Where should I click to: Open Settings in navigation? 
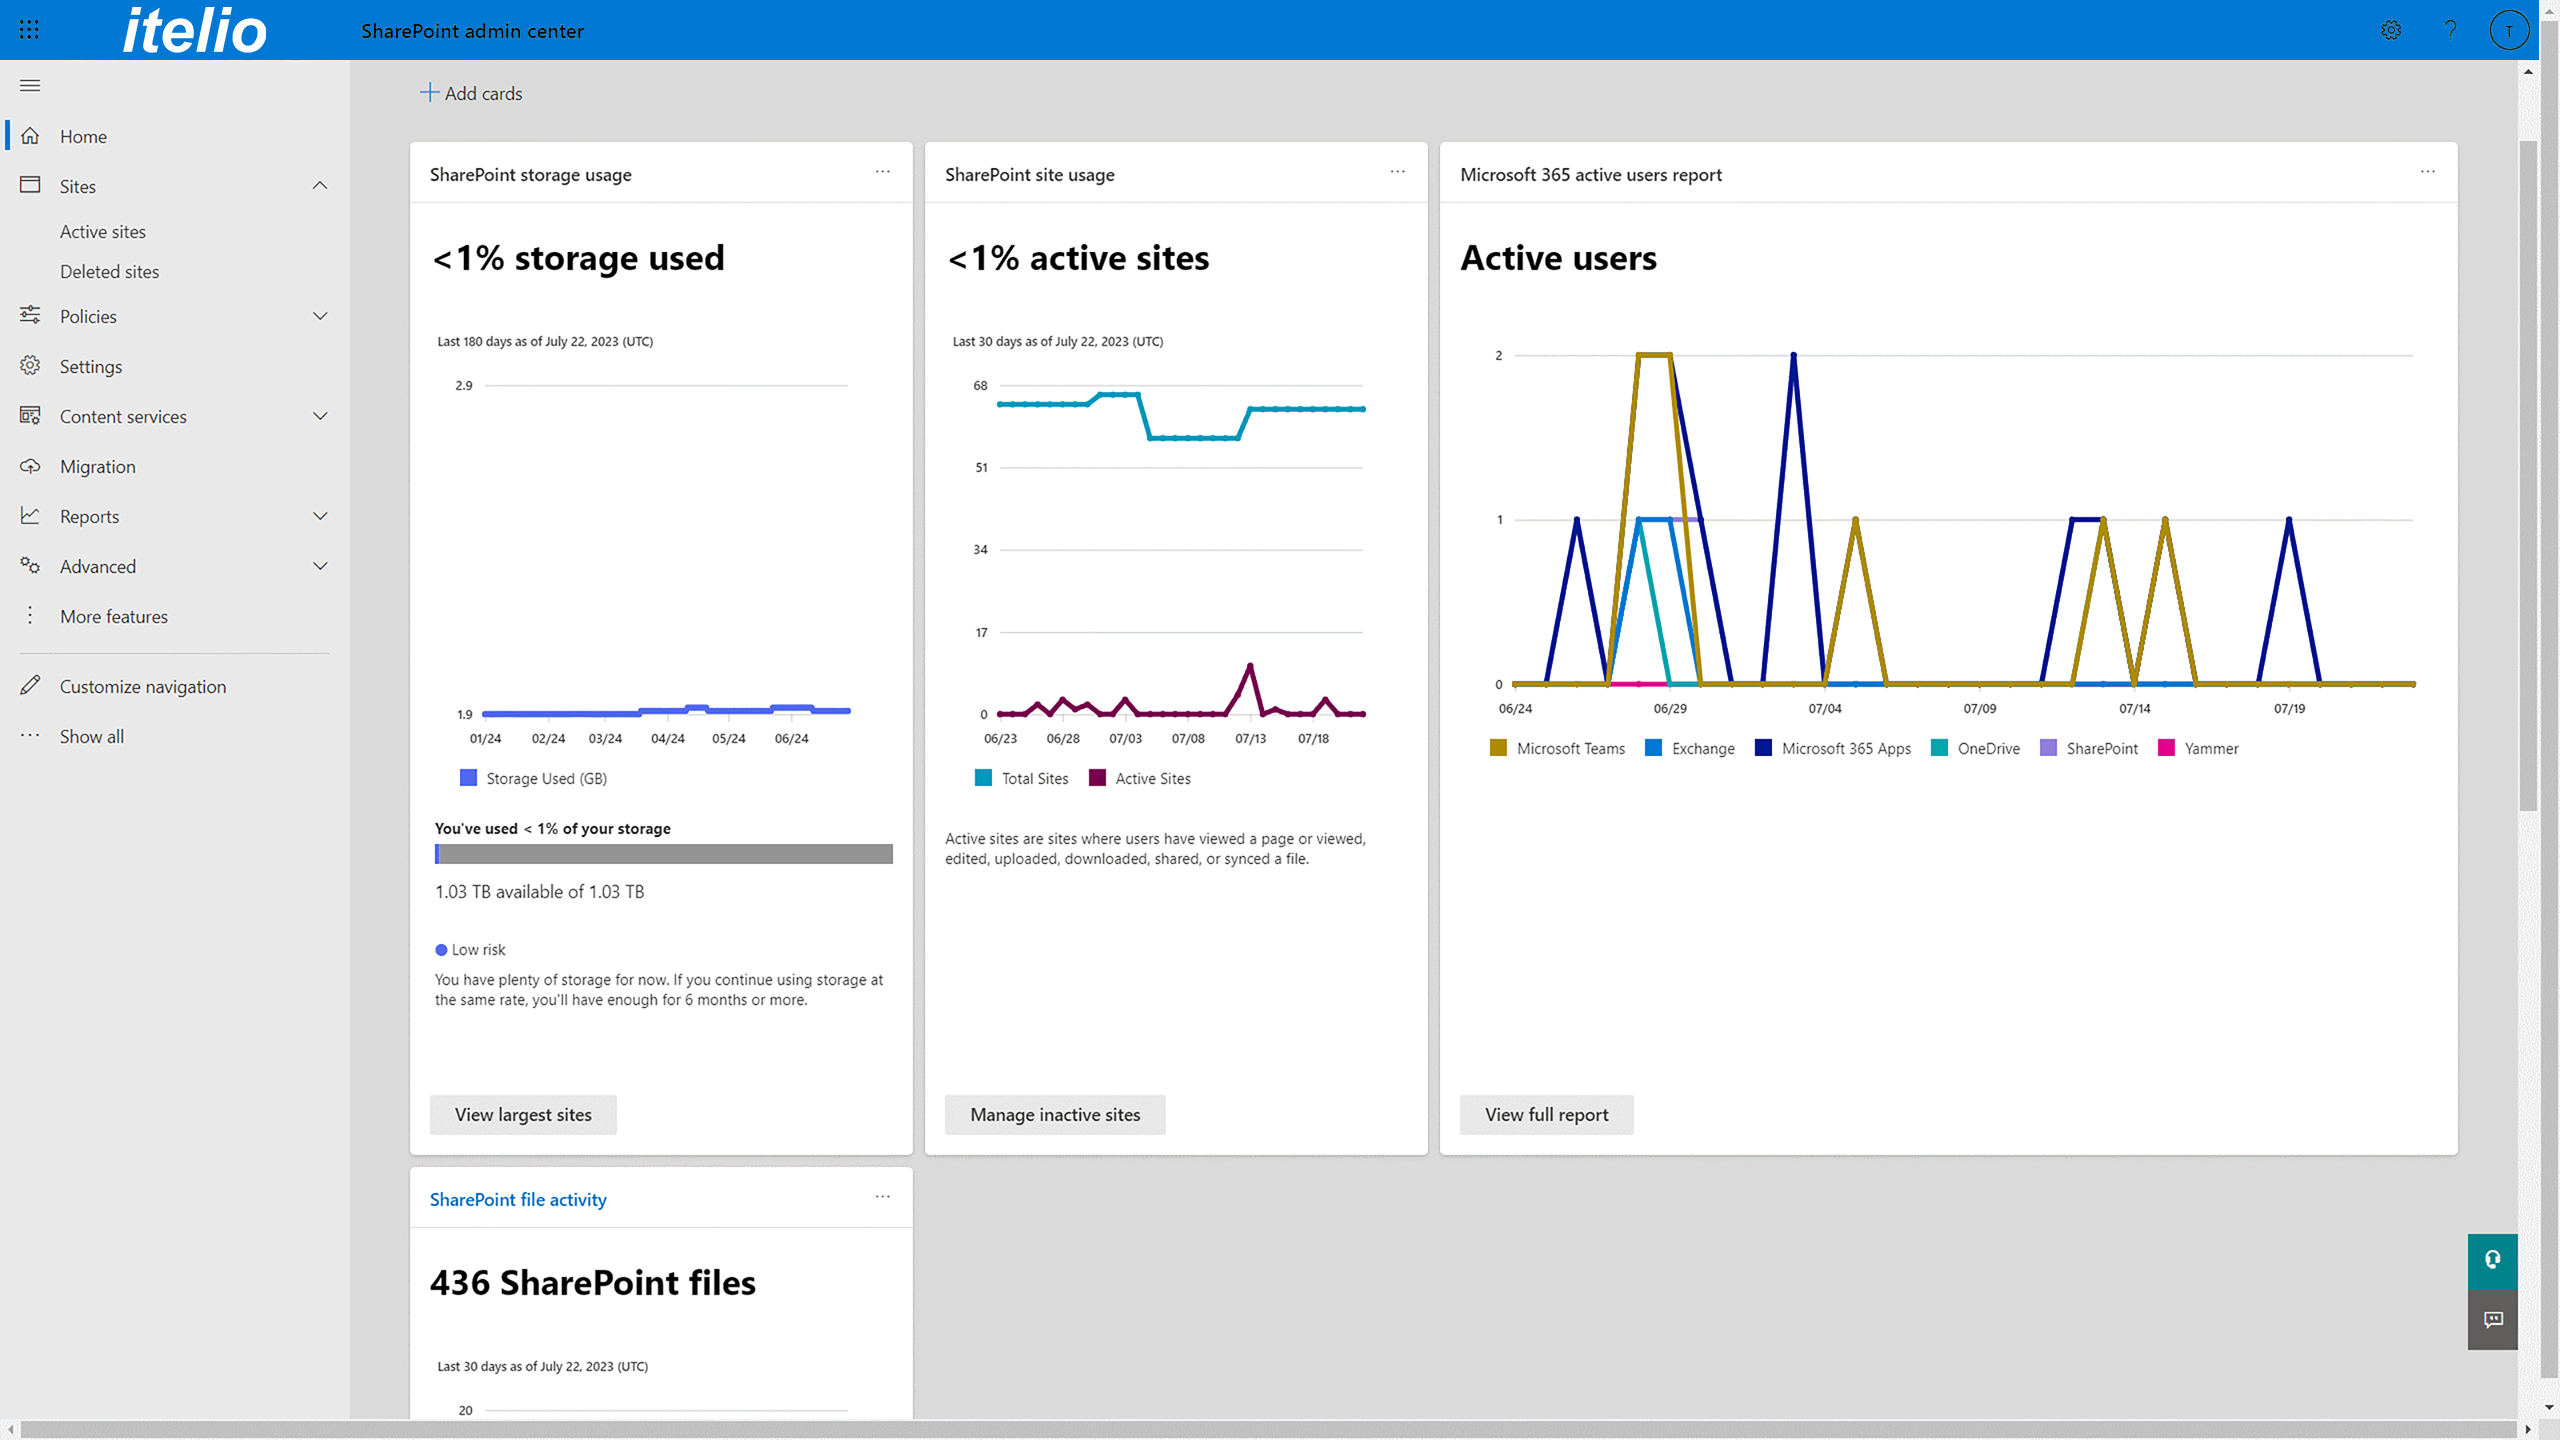[x=91, y=366]
